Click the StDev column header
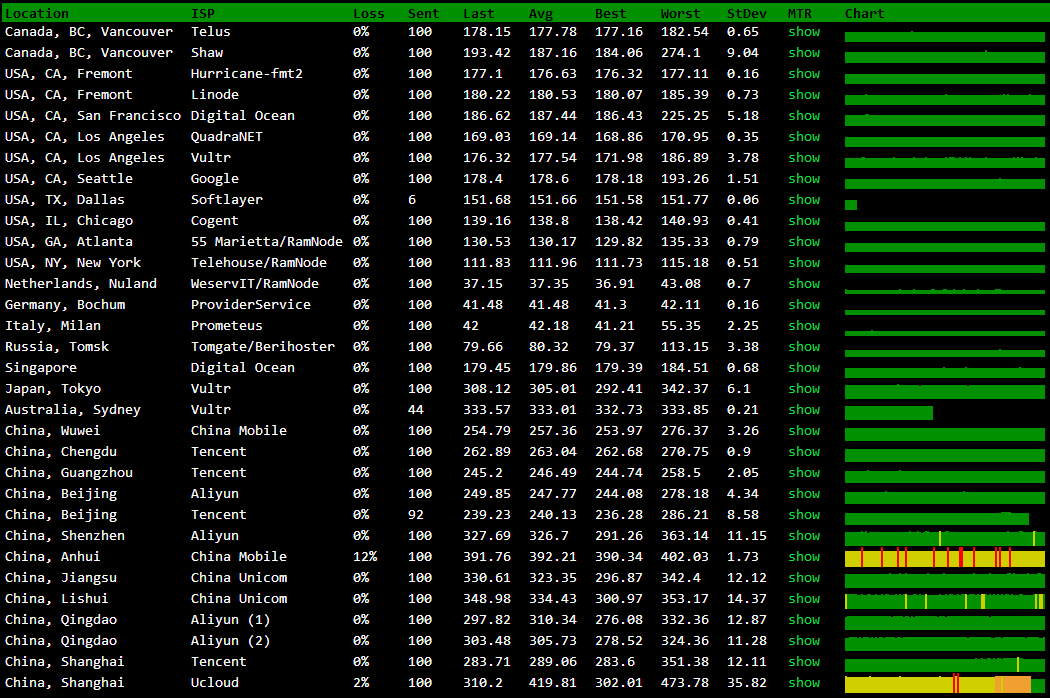1050x698 pixels. point(747,13)
